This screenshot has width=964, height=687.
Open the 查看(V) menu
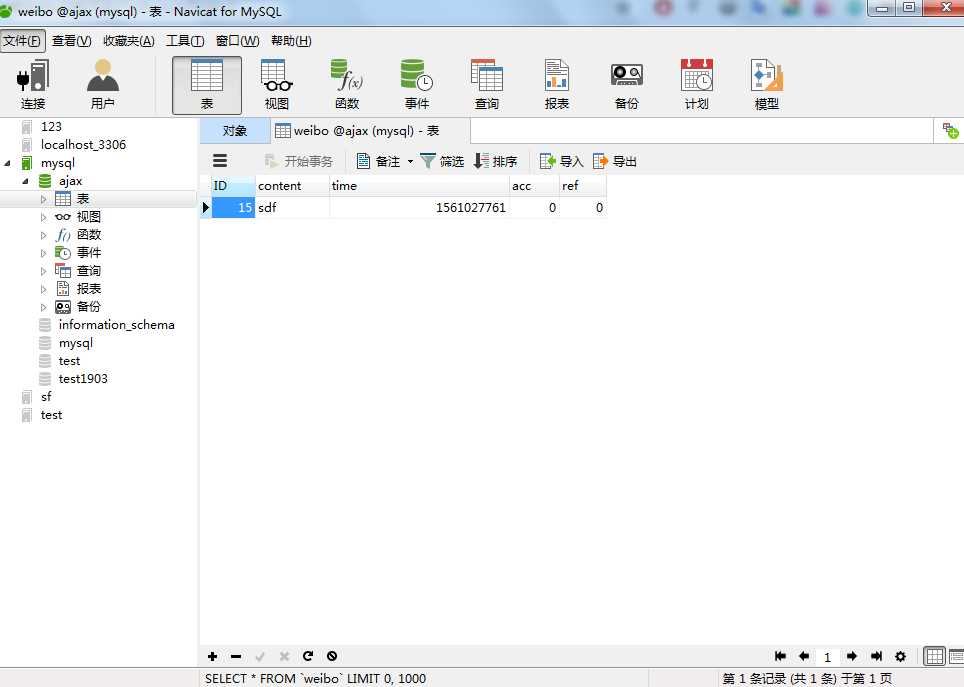71,41
